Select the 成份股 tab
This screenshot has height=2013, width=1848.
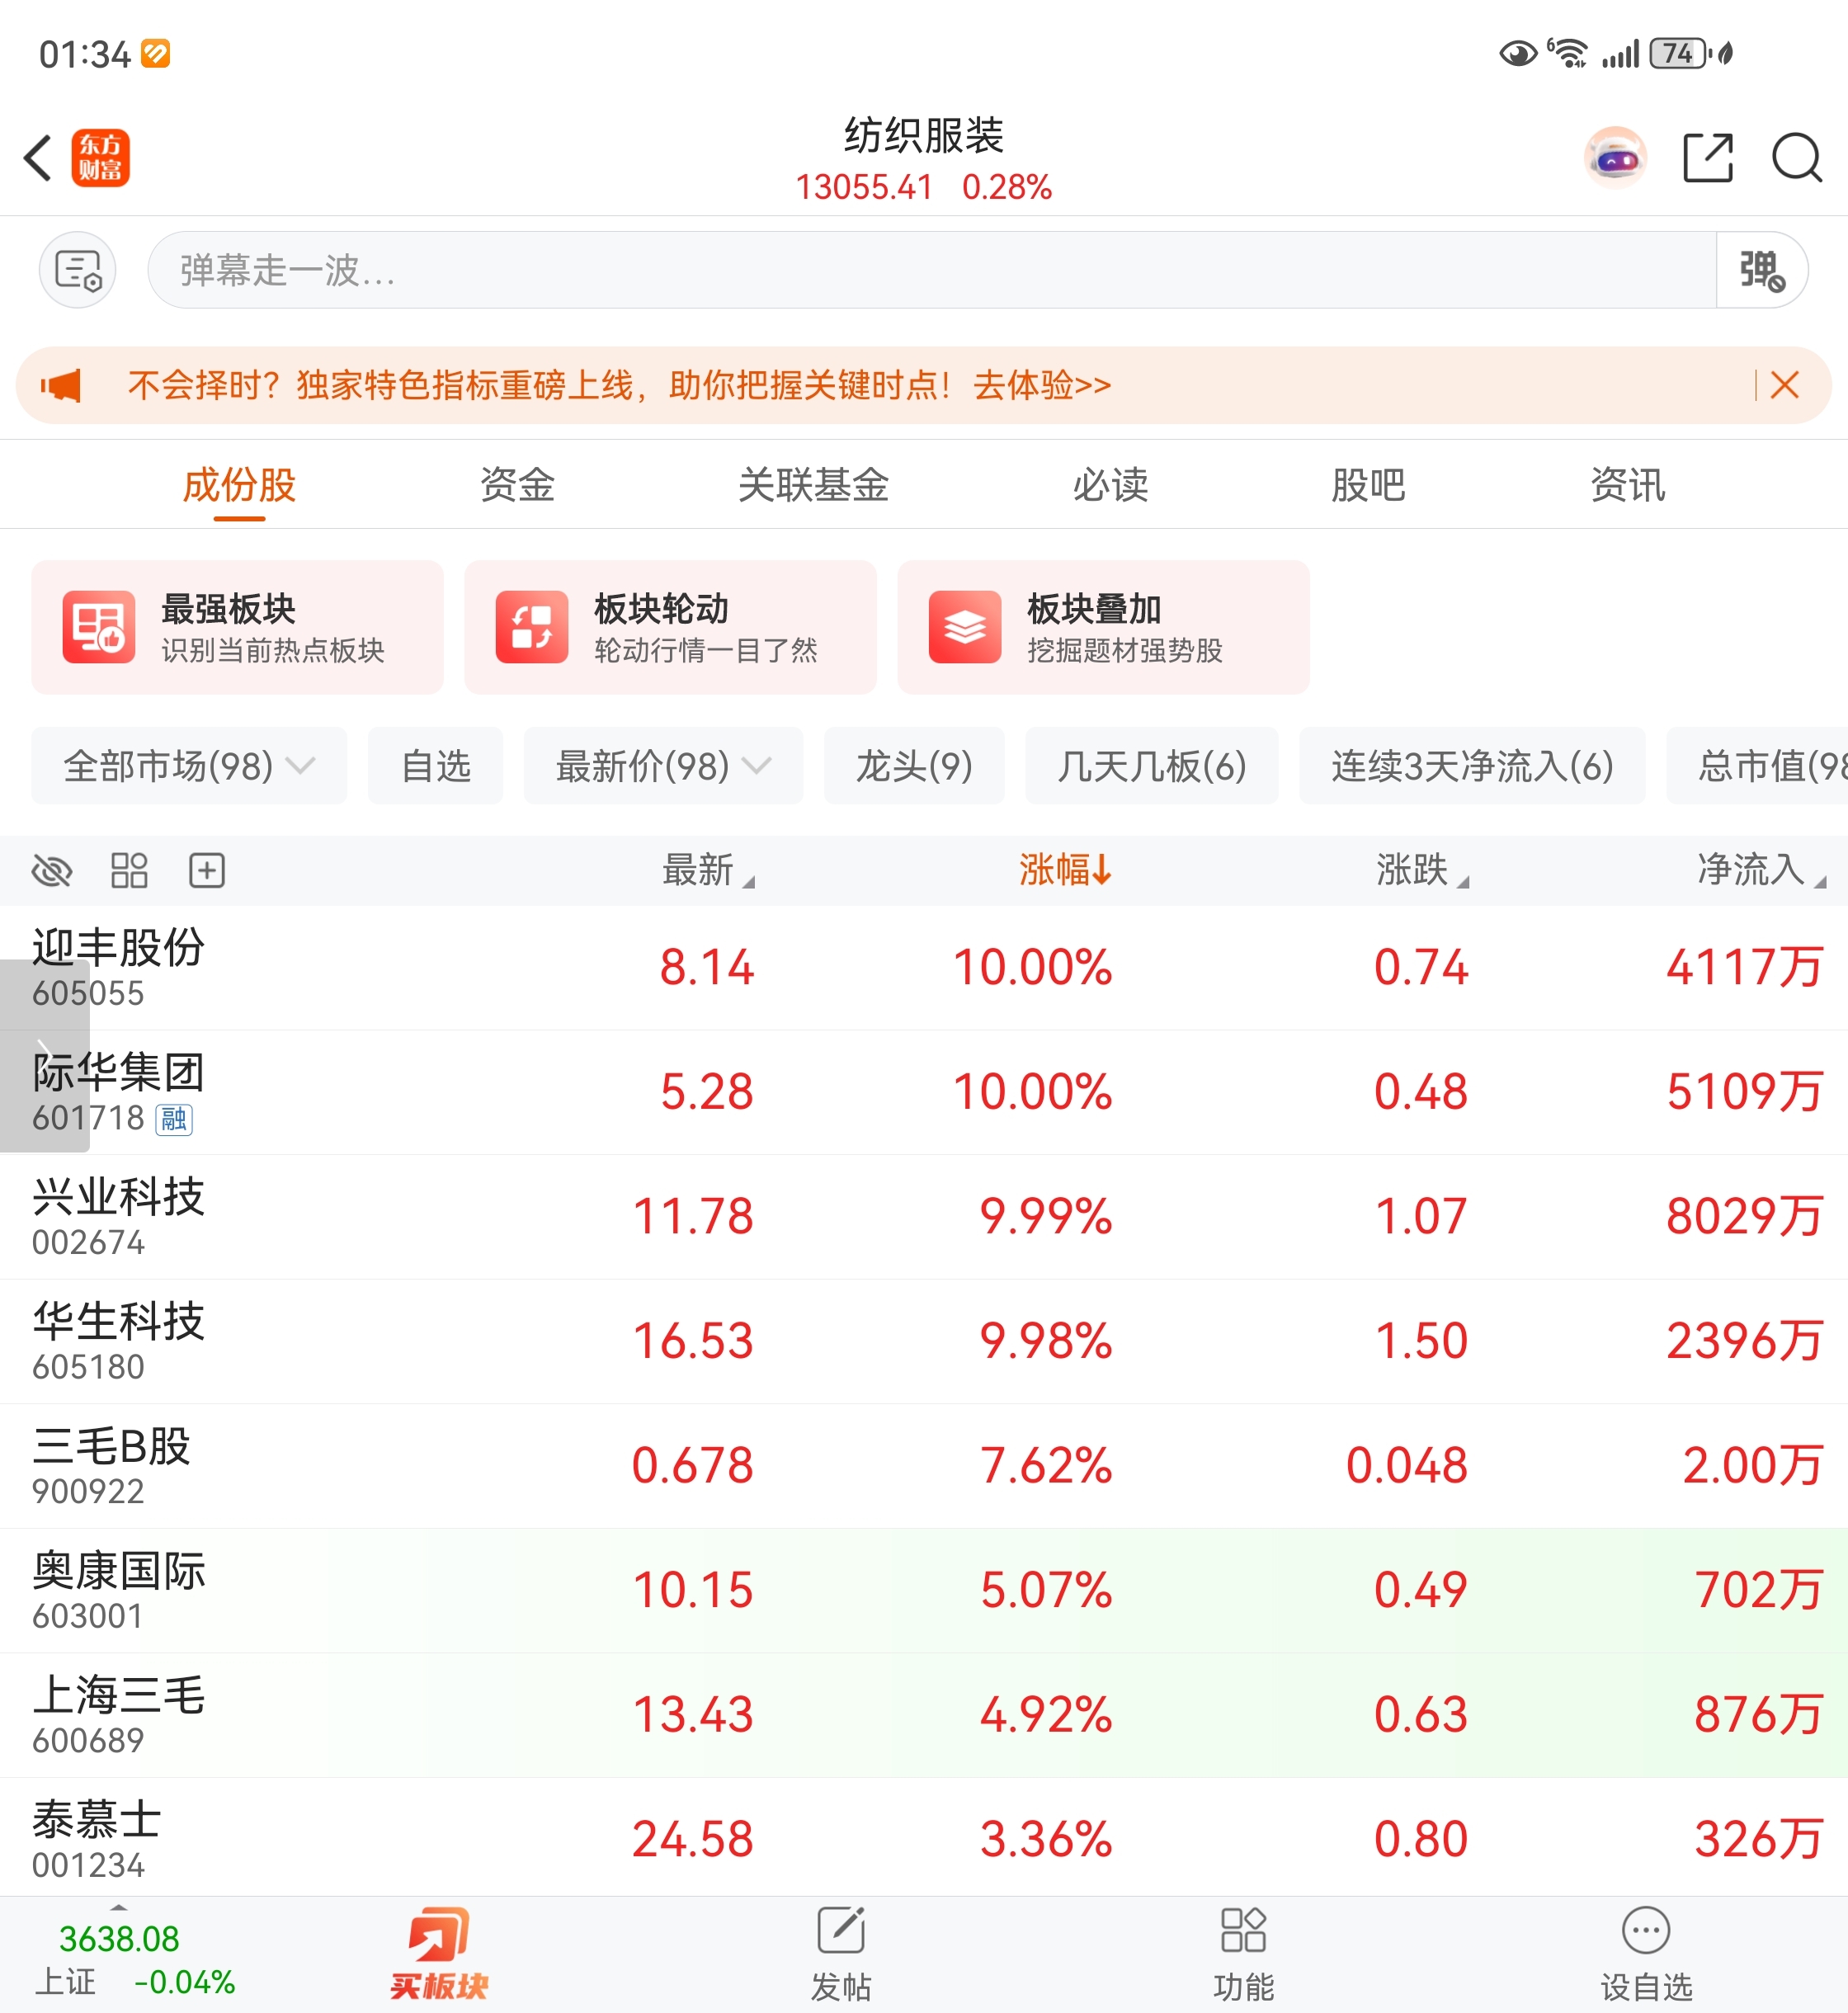pos(239,486)
